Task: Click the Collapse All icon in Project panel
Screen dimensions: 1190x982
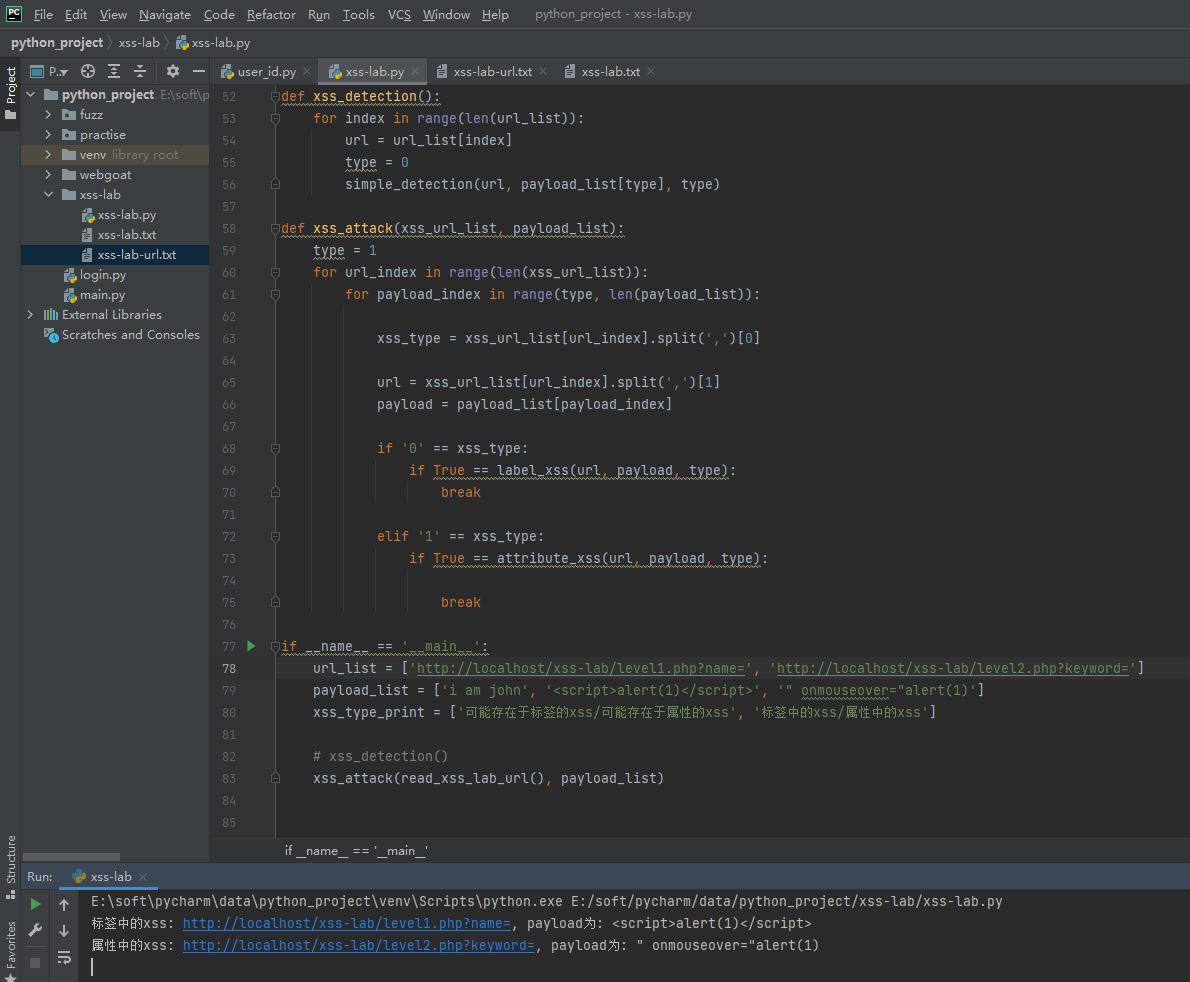Action: click(x=140, y=71)
